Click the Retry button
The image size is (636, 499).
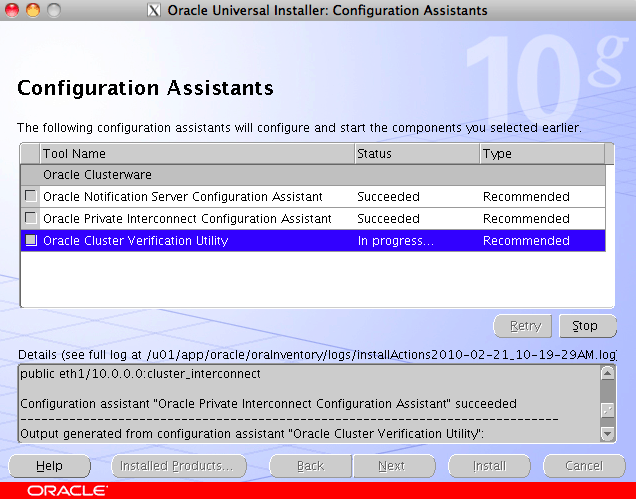click(524, 326)
